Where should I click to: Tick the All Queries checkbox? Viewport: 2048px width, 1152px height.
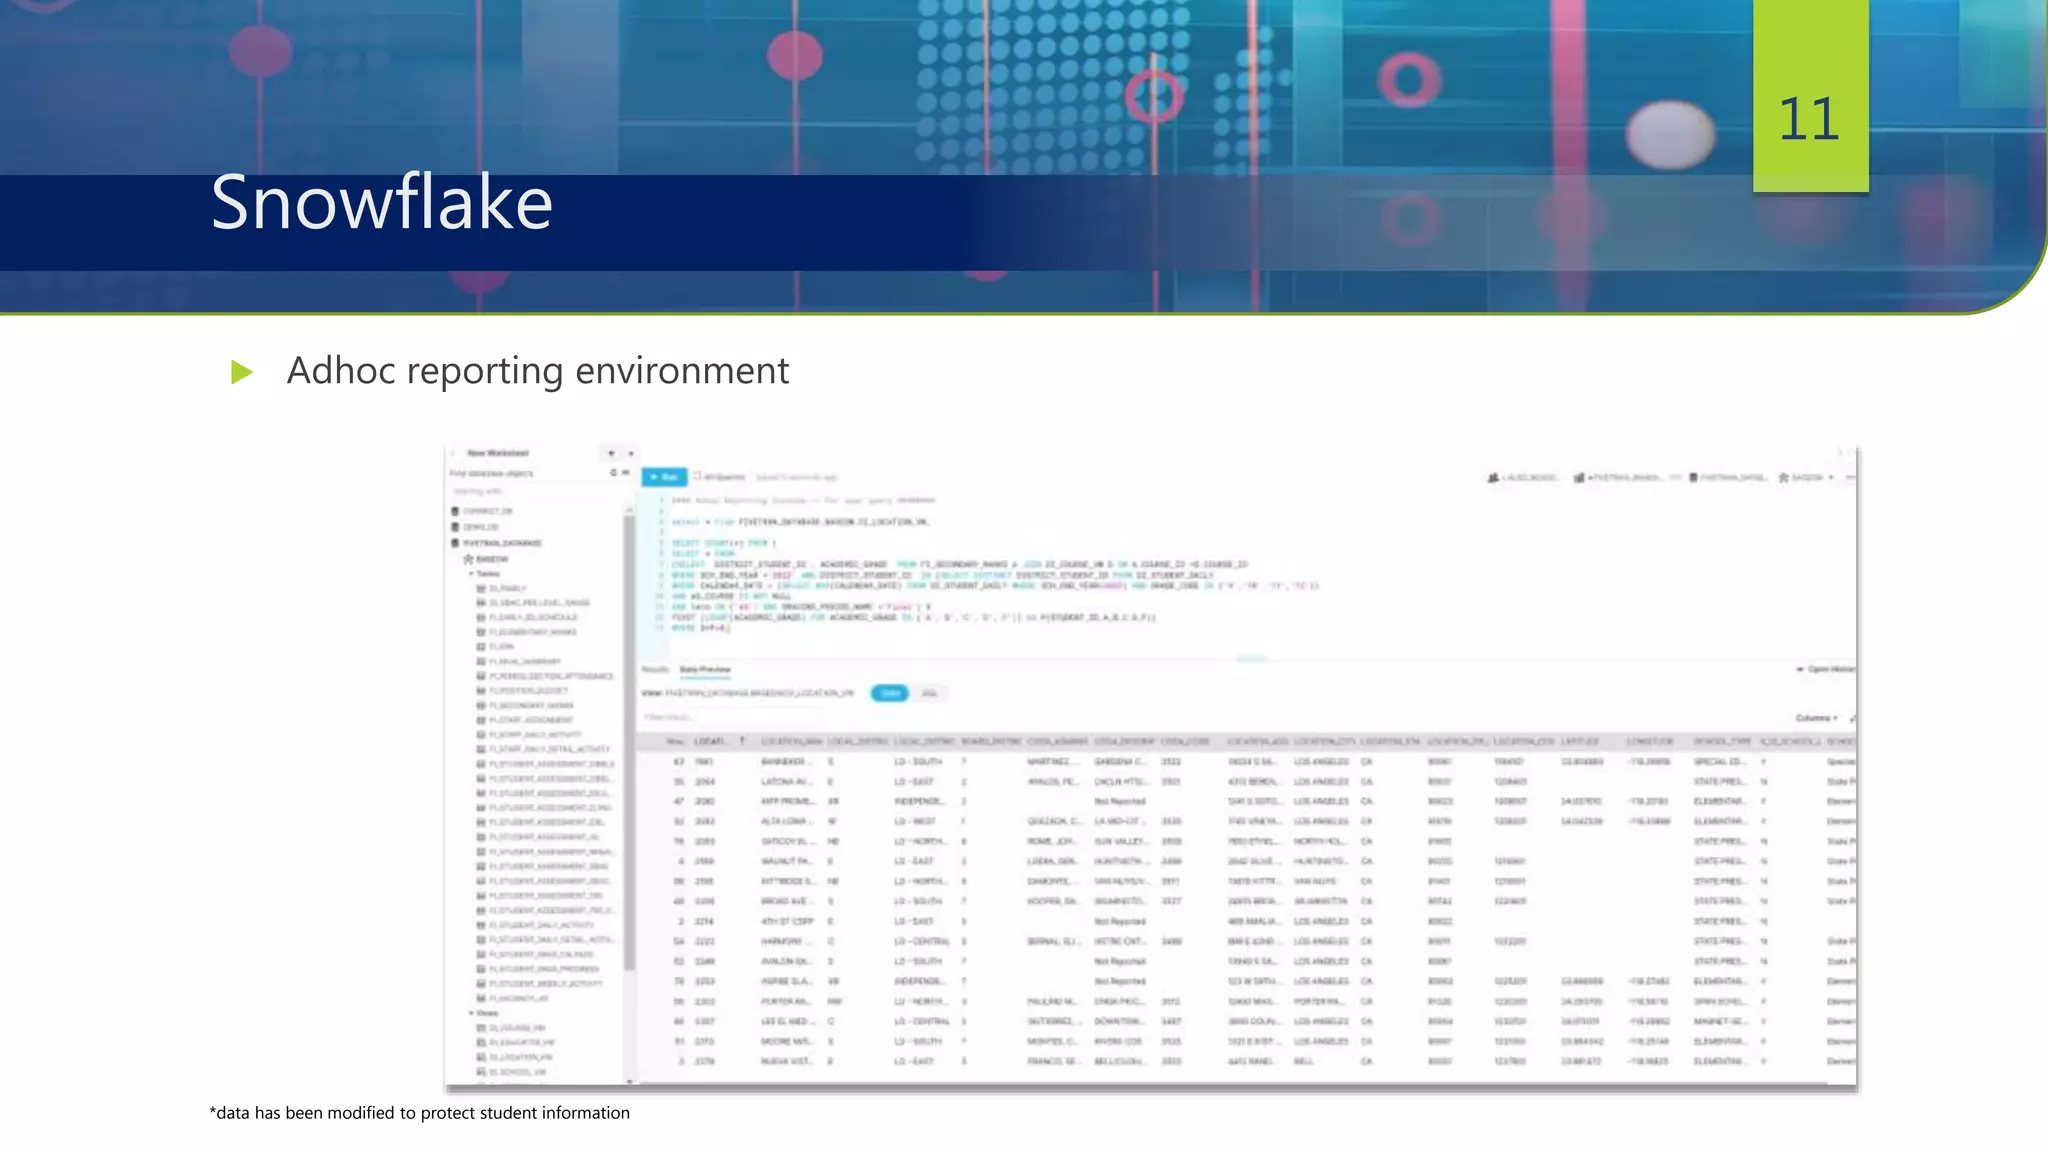coord(698,477)
